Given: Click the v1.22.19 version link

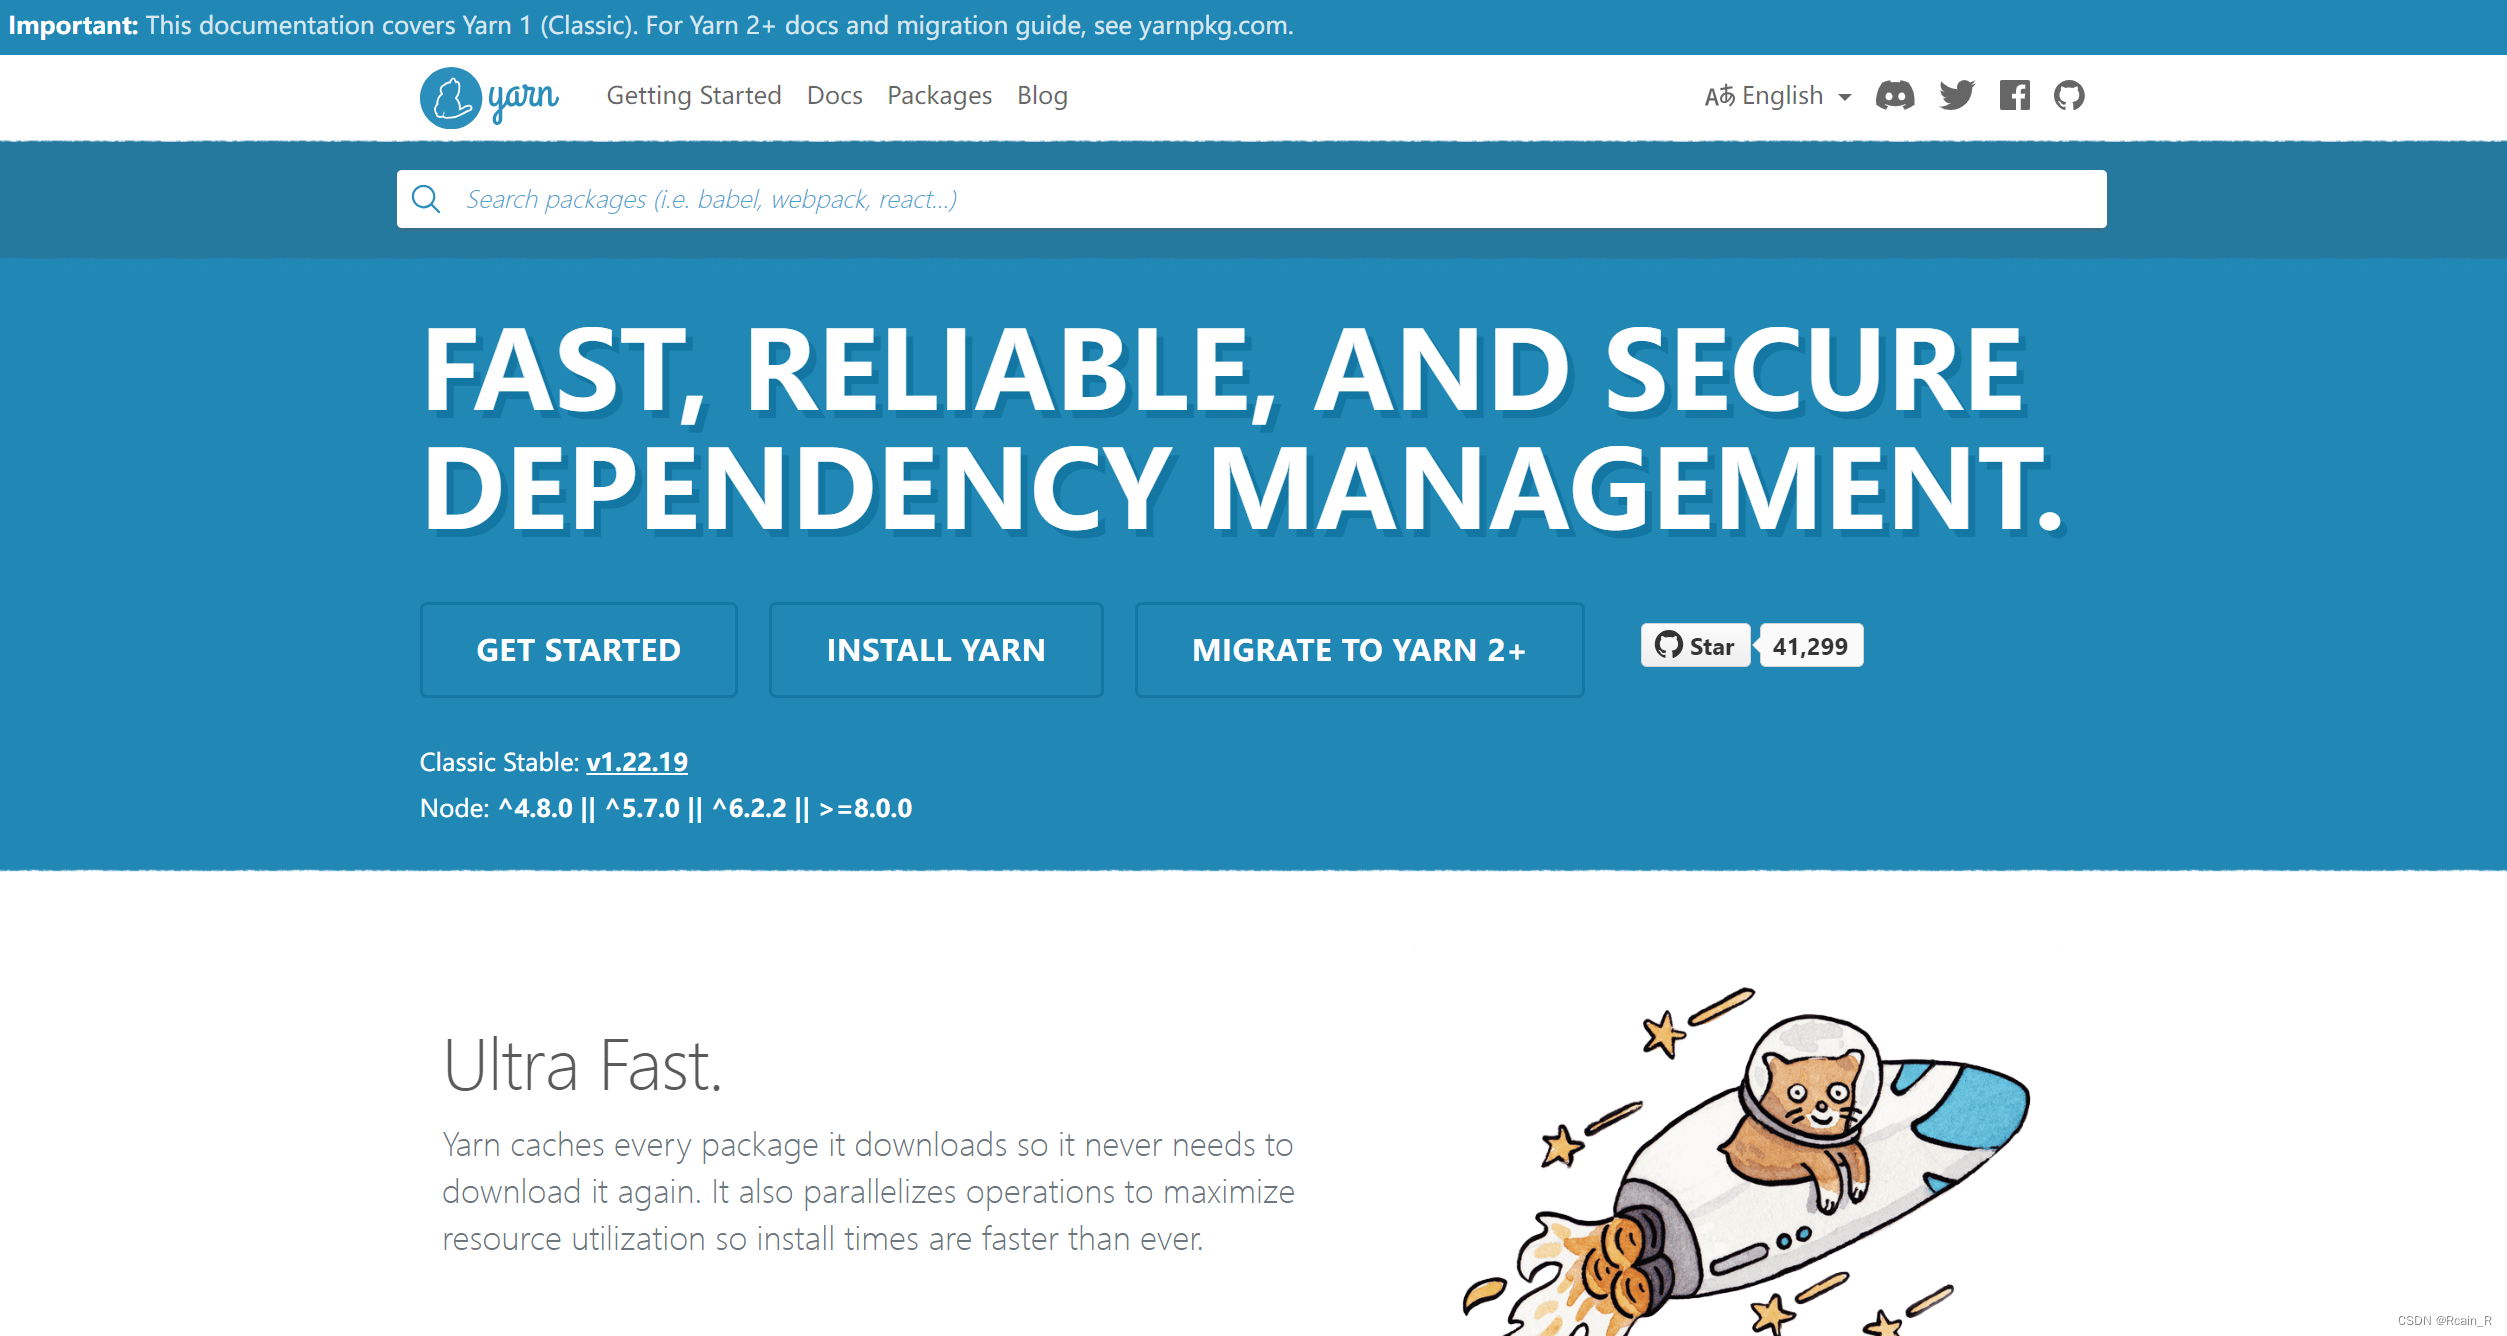Looking at the screenshot, I should pos(635,761).
